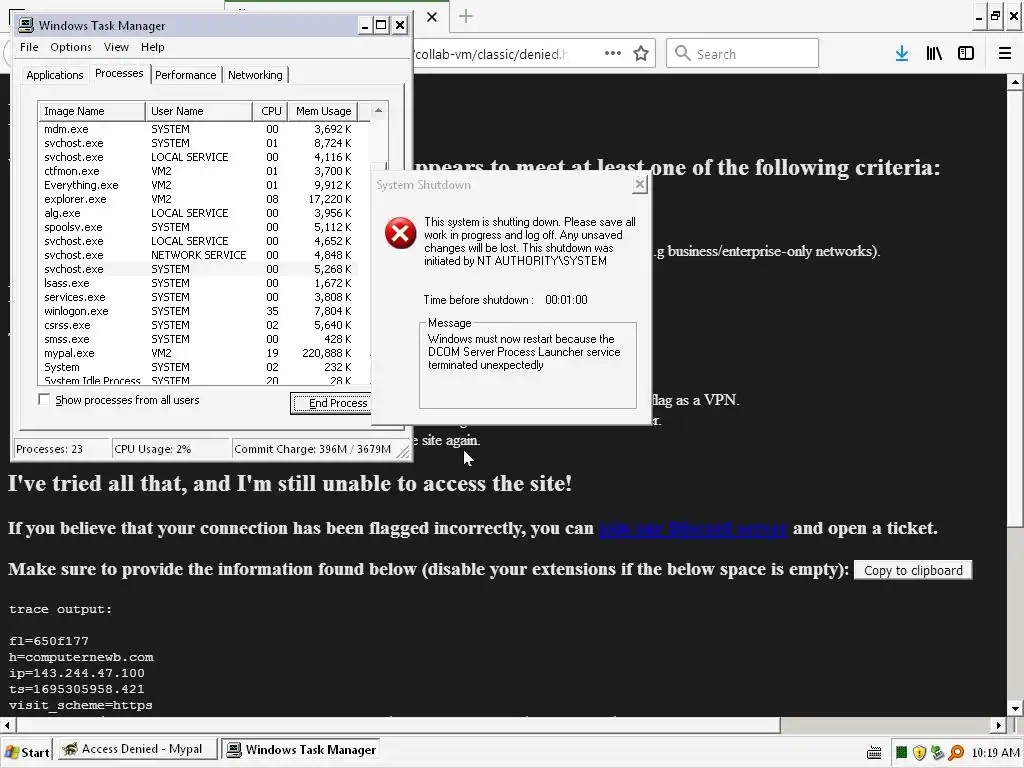Sort processes by CPU column header

(x=270, y=111)
